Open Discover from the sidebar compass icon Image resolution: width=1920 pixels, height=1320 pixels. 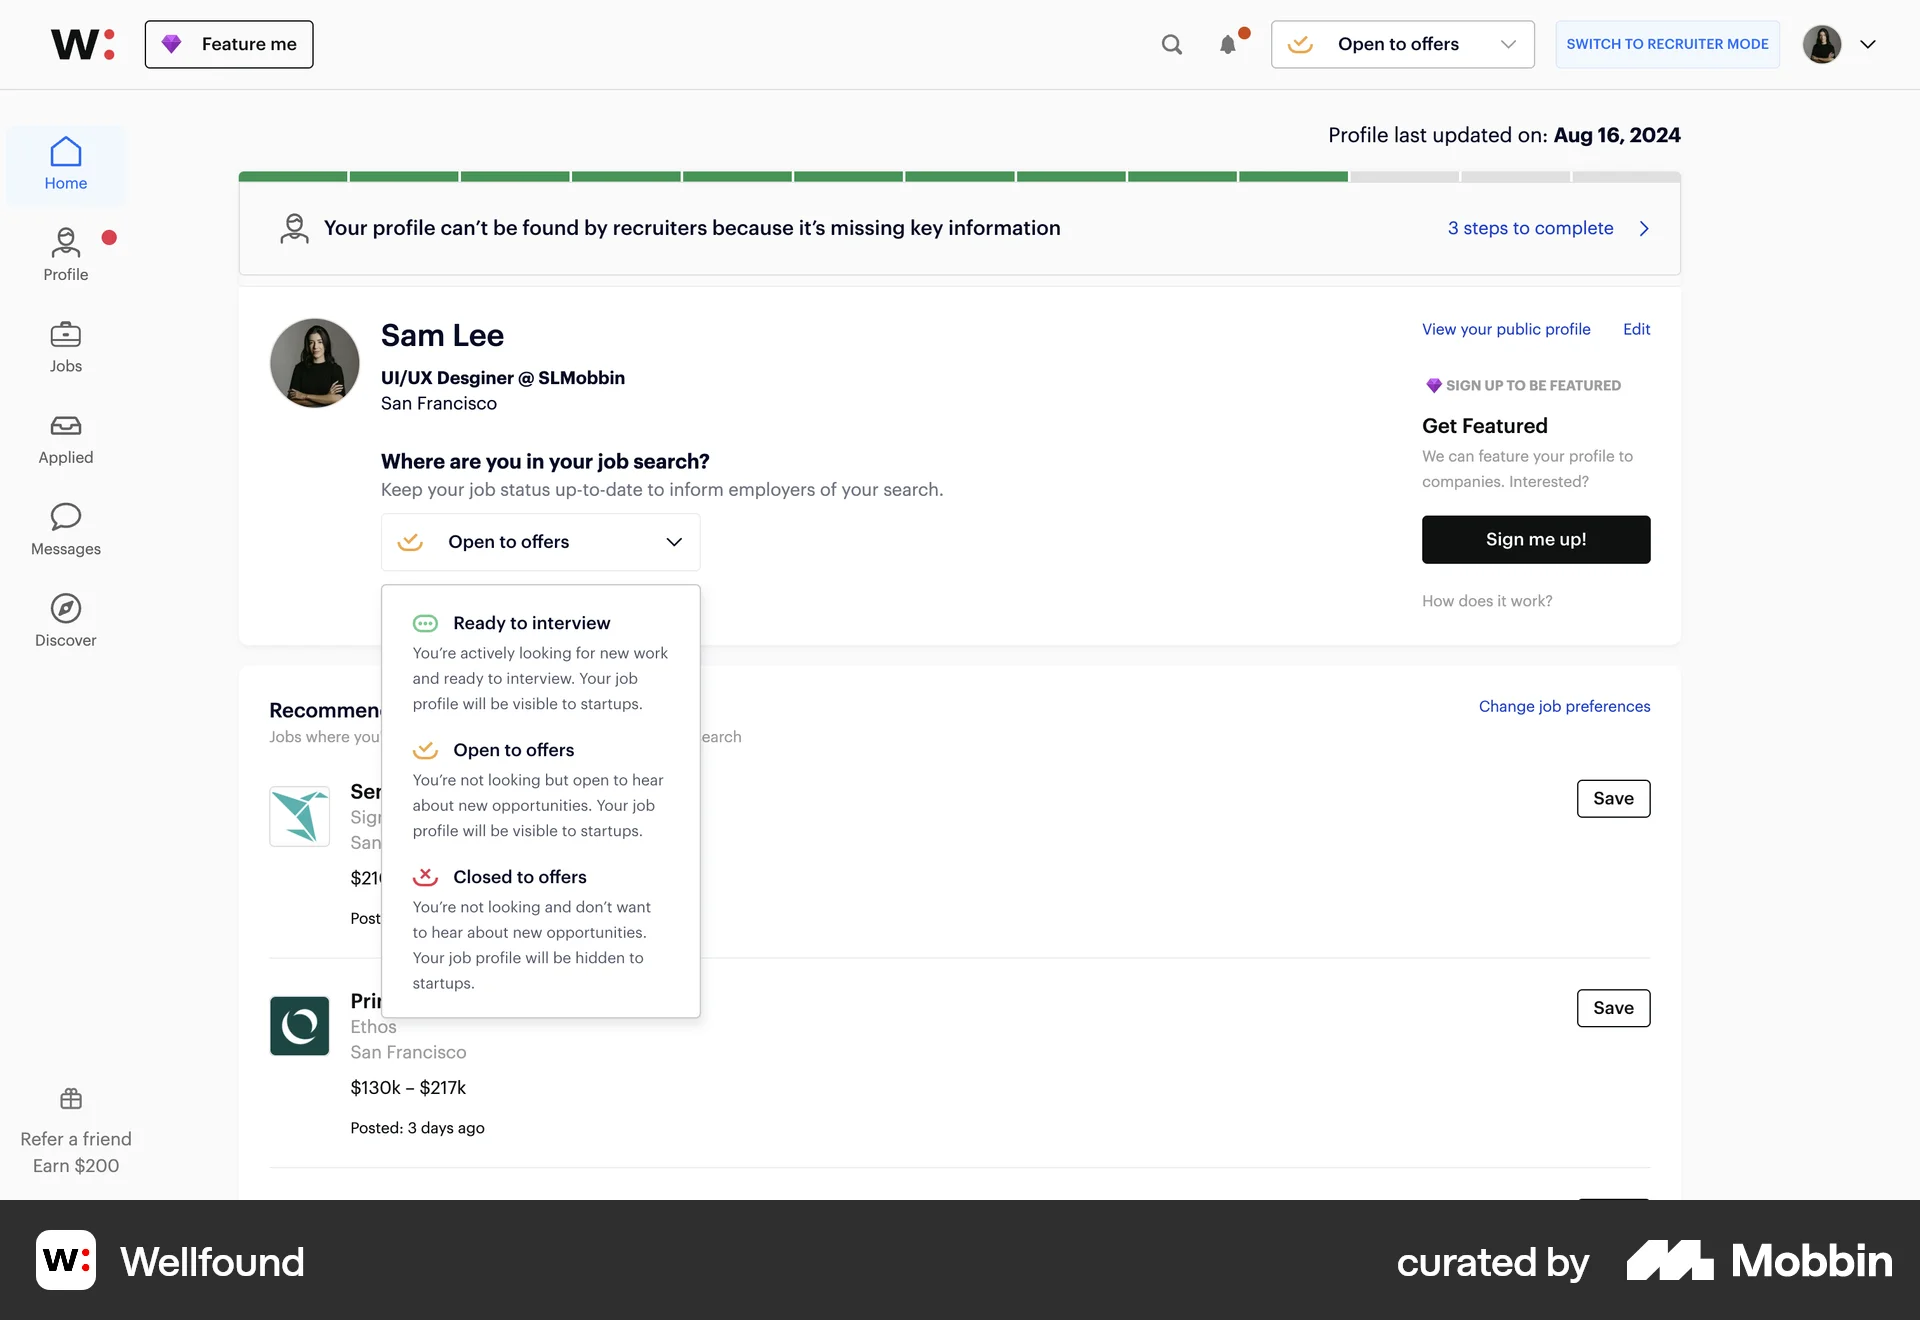[x=65, y=620]
